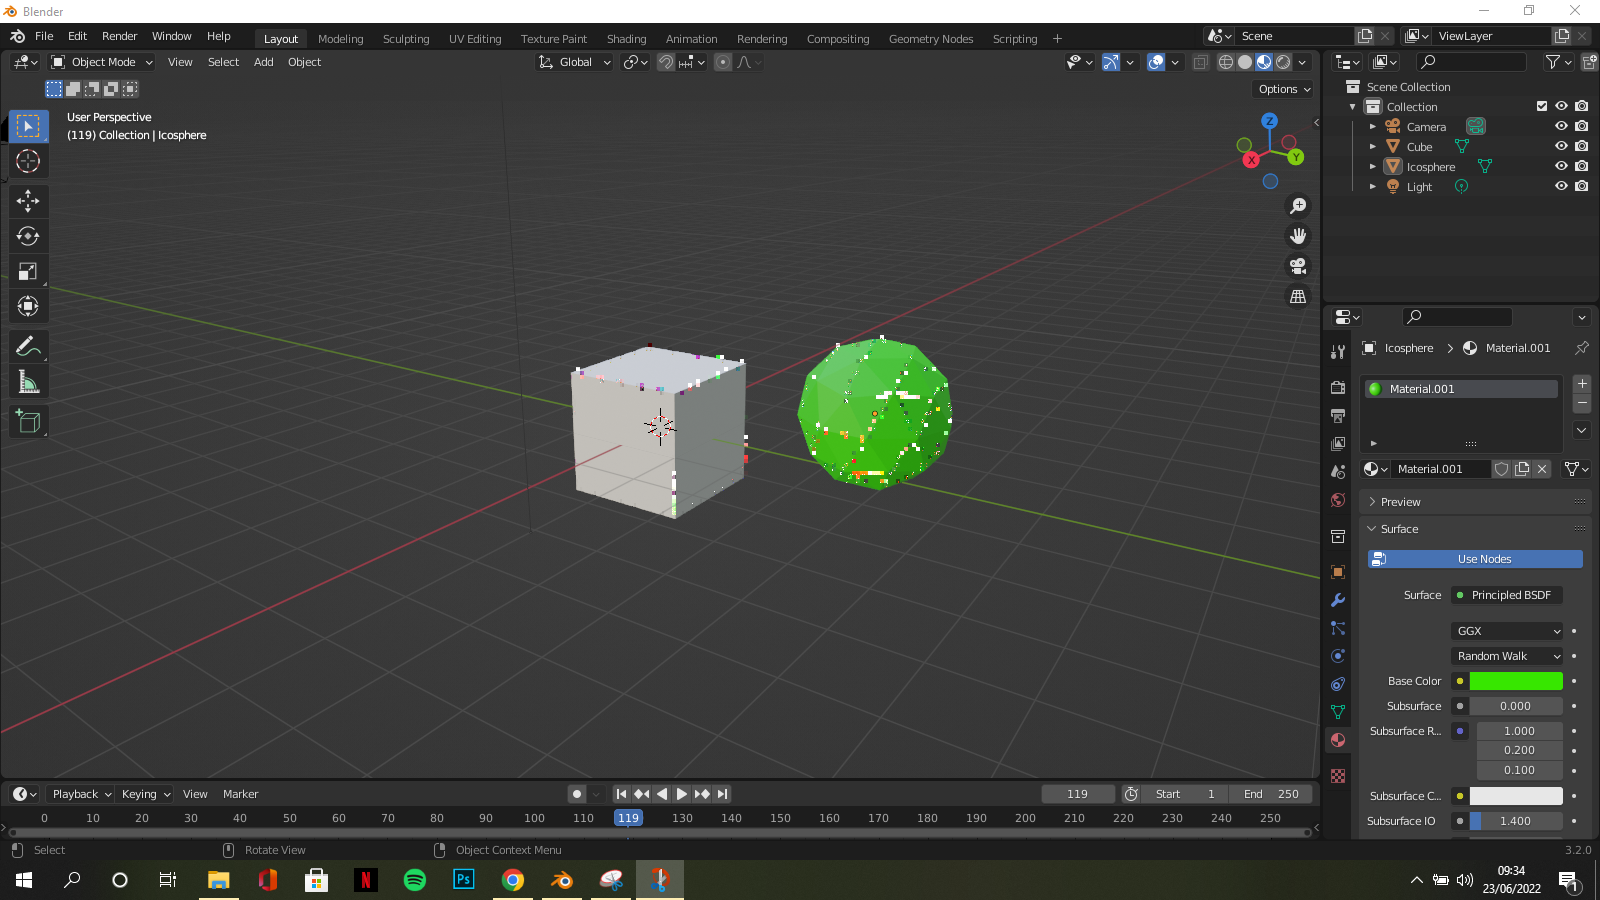Viewport: 1600px width, 900px height.
Task: Hide the Icosphere eye icon
Action: tap(1561, 166)
